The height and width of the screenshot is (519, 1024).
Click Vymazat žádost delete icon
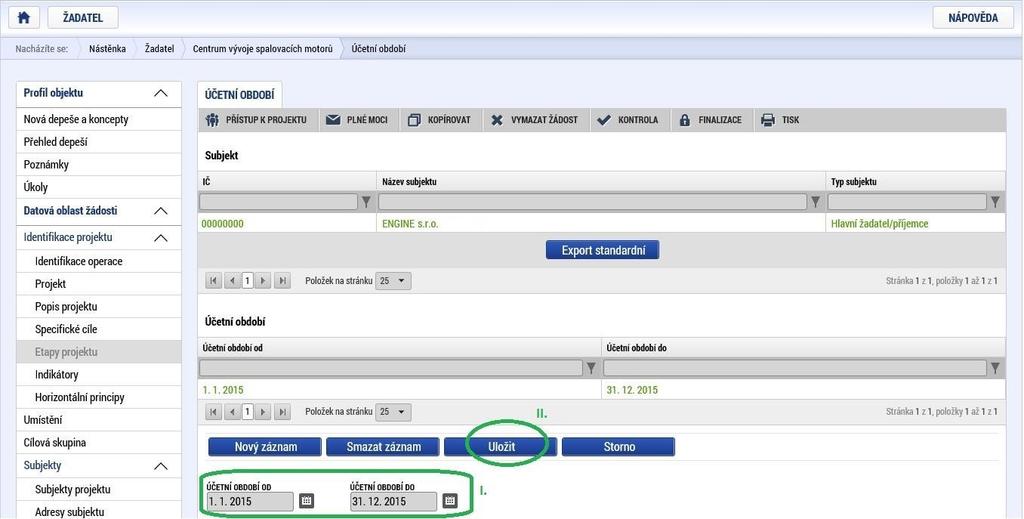pos(497,120)
